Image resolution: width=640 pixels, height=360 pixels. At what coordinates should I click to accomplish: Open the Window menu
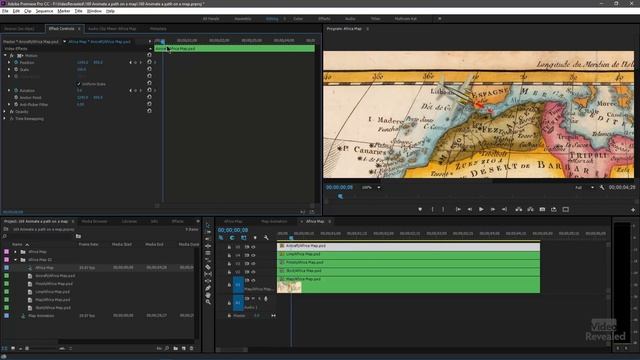(94, 11)
